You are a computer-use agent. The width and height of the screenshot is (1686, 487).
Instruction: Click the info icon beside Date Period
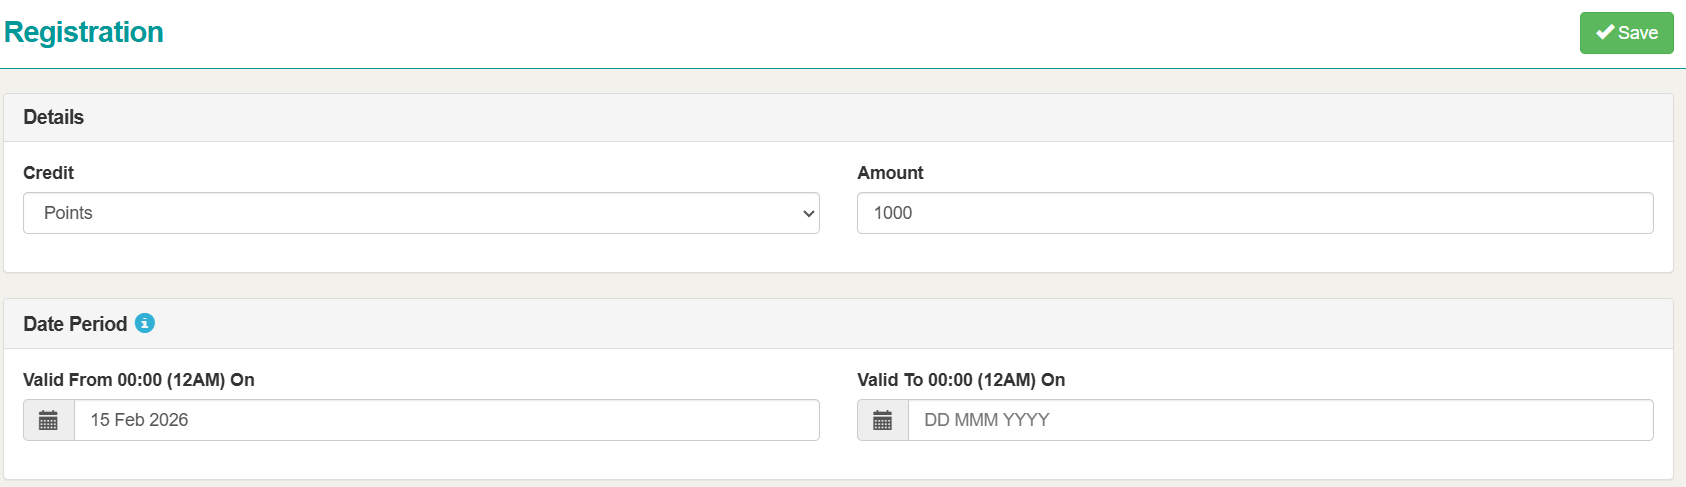(x=145, y=323)
